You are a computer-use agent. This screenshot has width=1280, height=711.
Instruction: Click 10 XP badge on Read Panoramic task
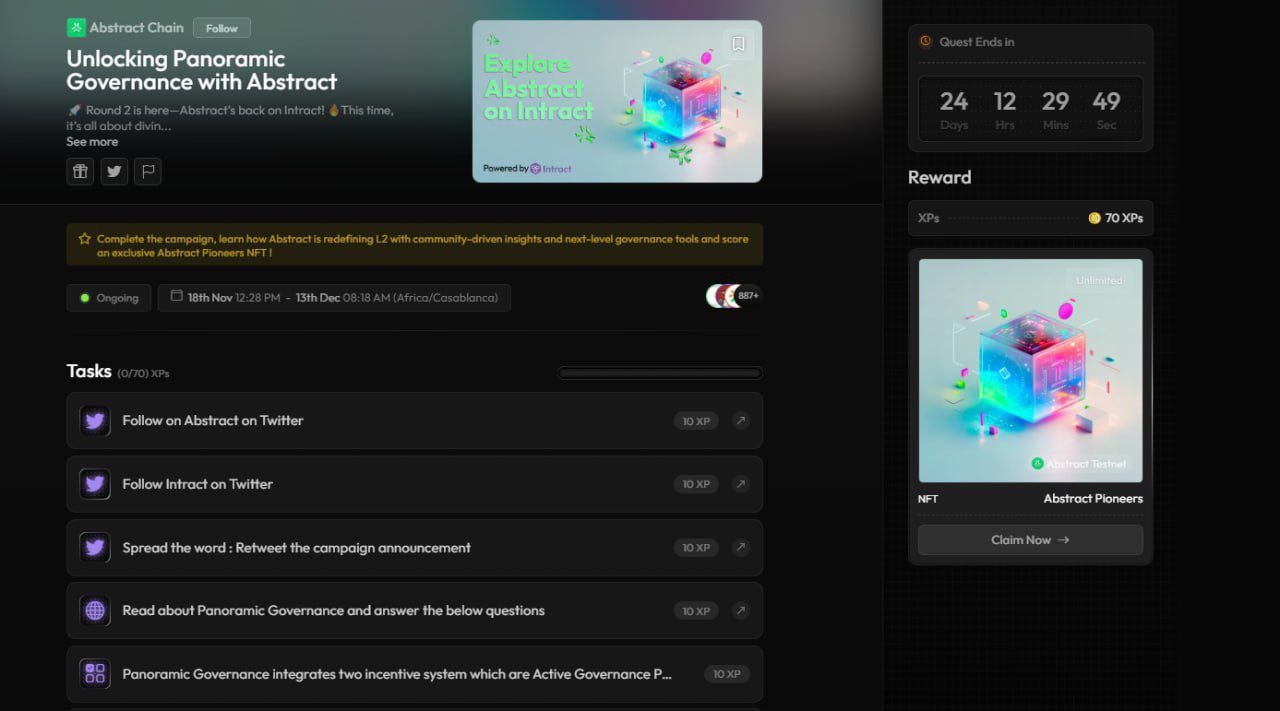(x=696, y=611)
